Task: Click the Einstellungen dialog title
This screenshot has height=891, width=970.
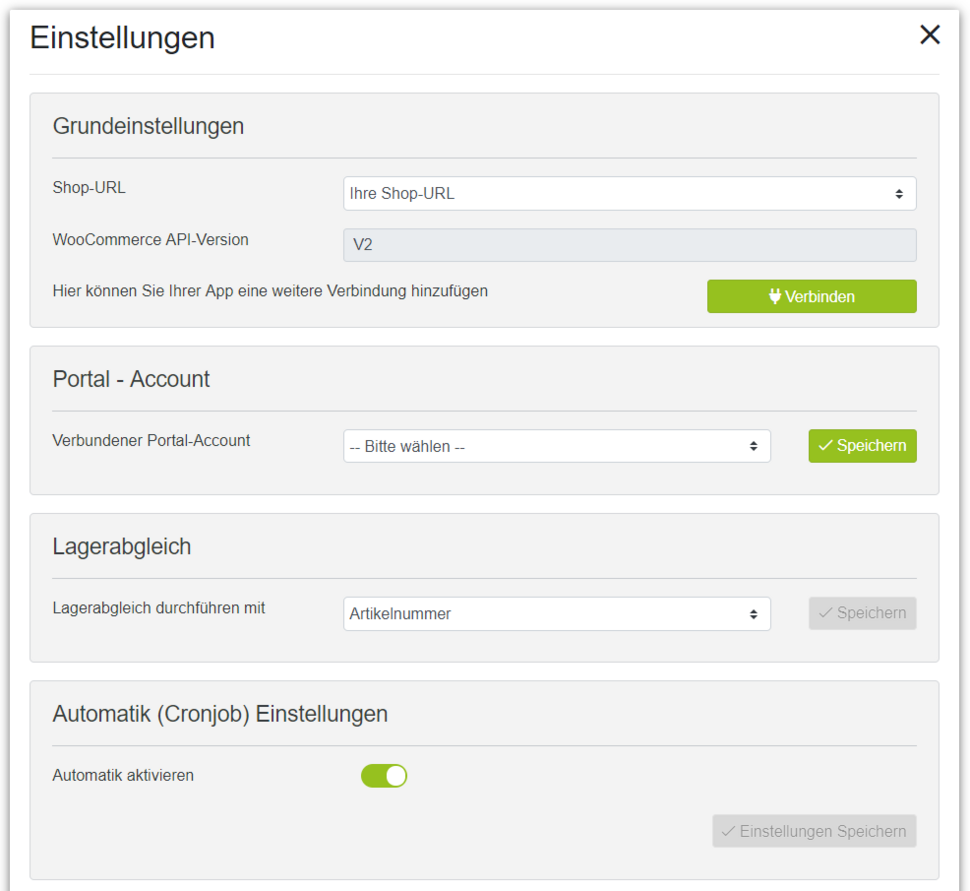Action: click(122, 38)
